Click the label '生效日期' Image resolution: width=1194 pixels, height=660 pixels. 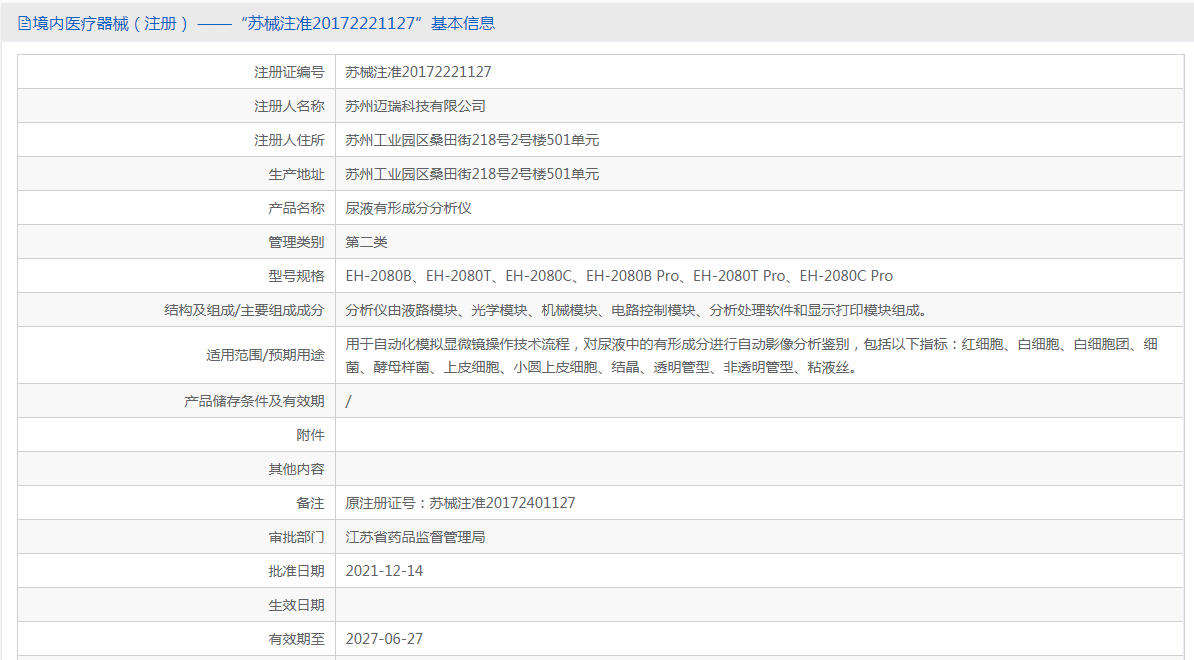pyautogui.click(x=295, y=605)
